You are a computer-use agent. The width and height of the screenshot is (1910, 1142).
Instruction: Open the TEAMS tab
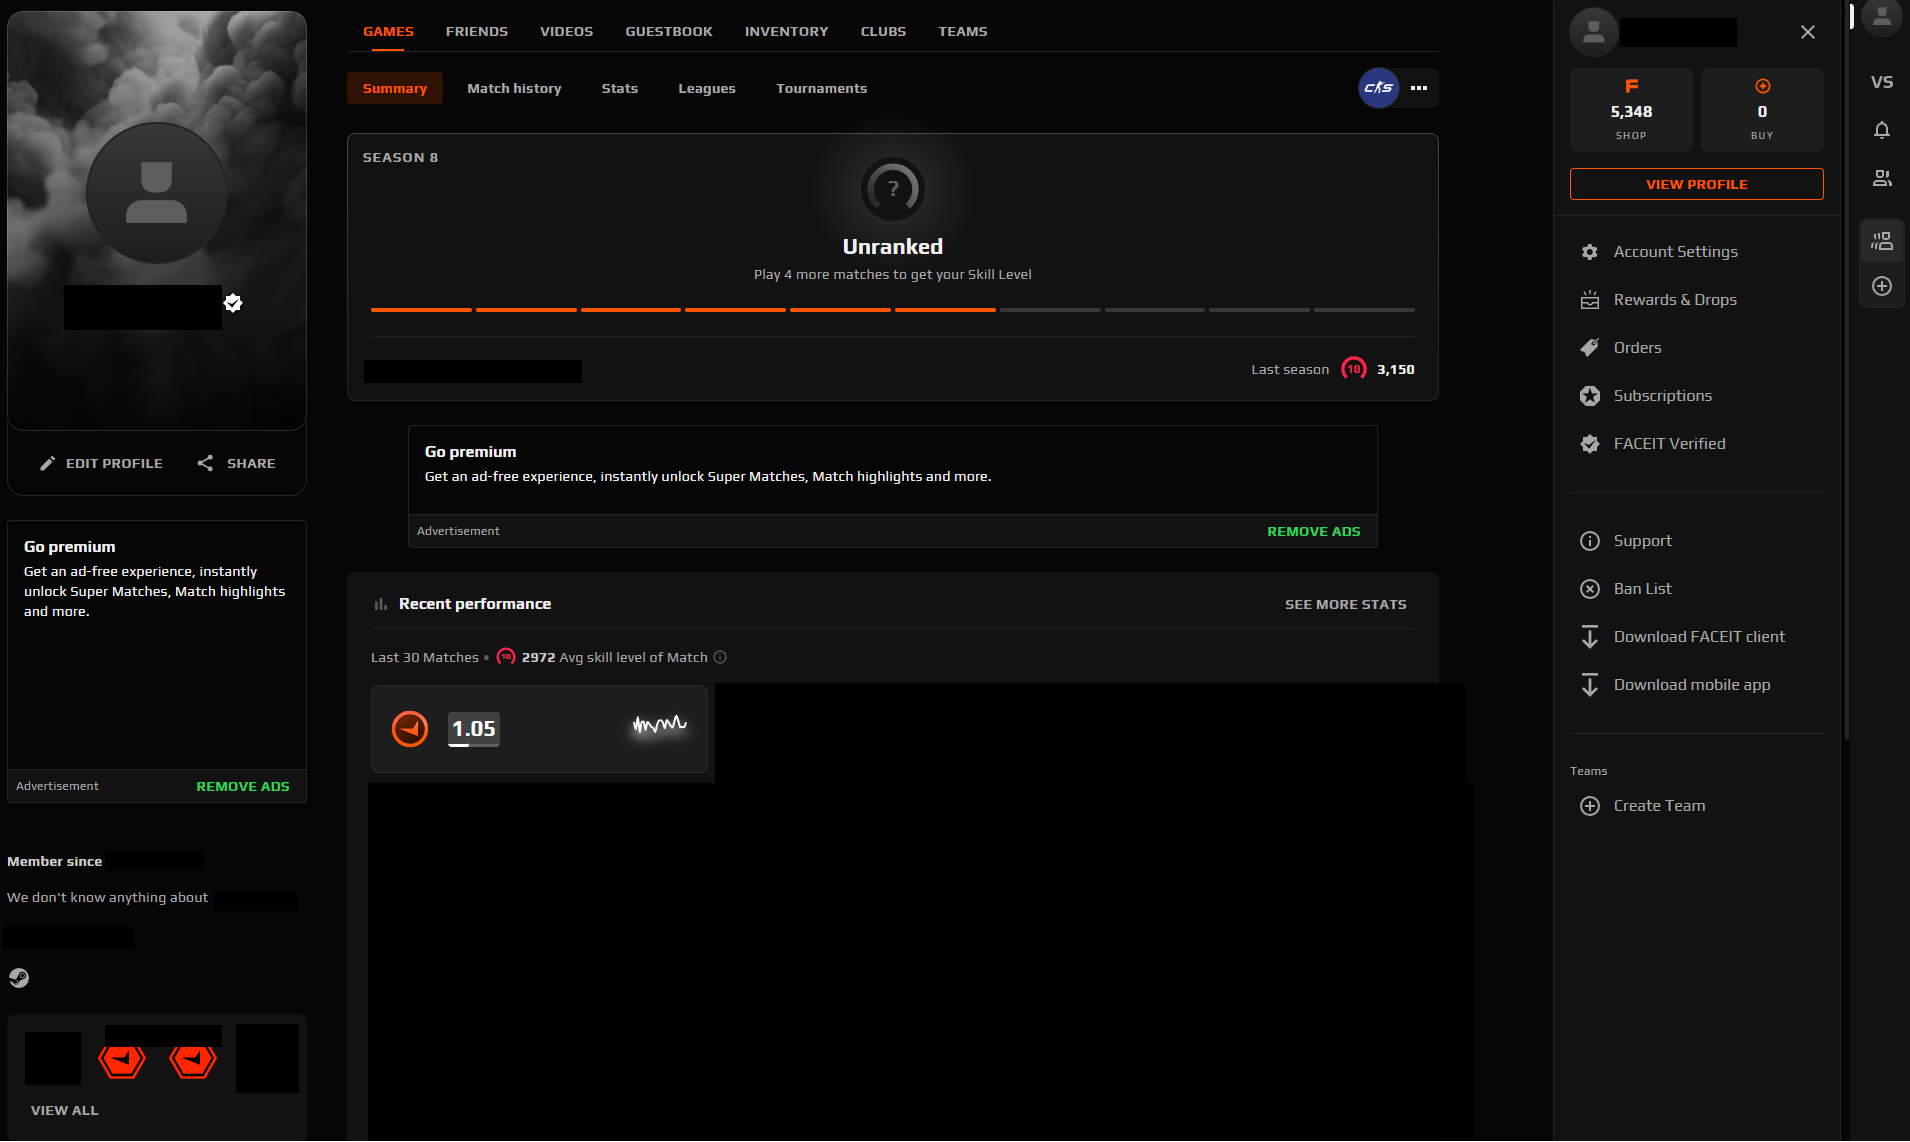[x=962, y=31]
